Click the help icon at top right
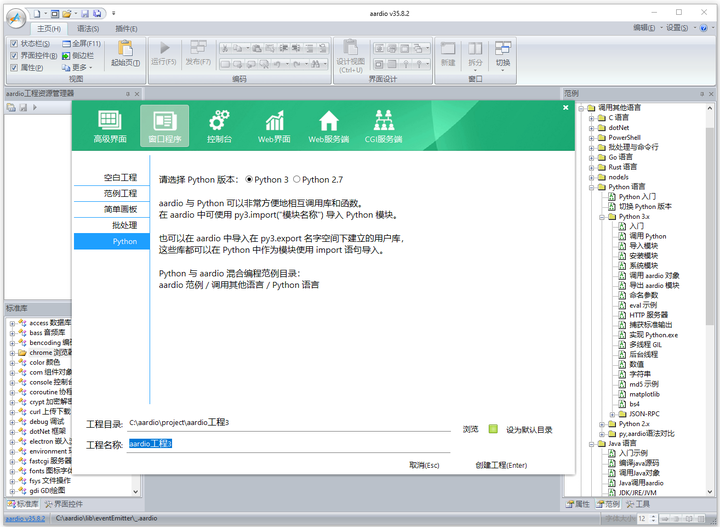Screen dimensions: 720x527 tap(703, 28)
